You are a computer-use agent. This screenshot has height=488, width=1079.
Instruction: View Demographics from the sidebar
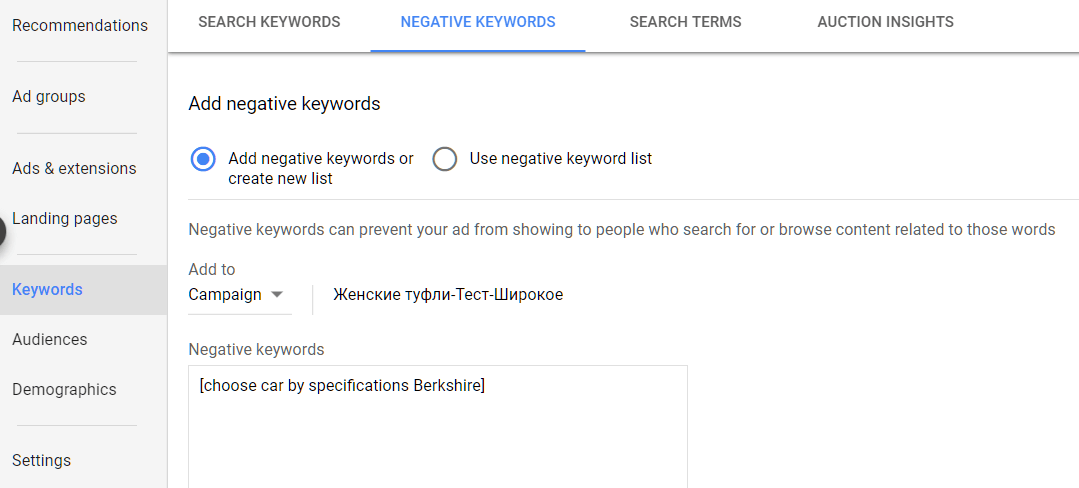(x=64, y=390)
